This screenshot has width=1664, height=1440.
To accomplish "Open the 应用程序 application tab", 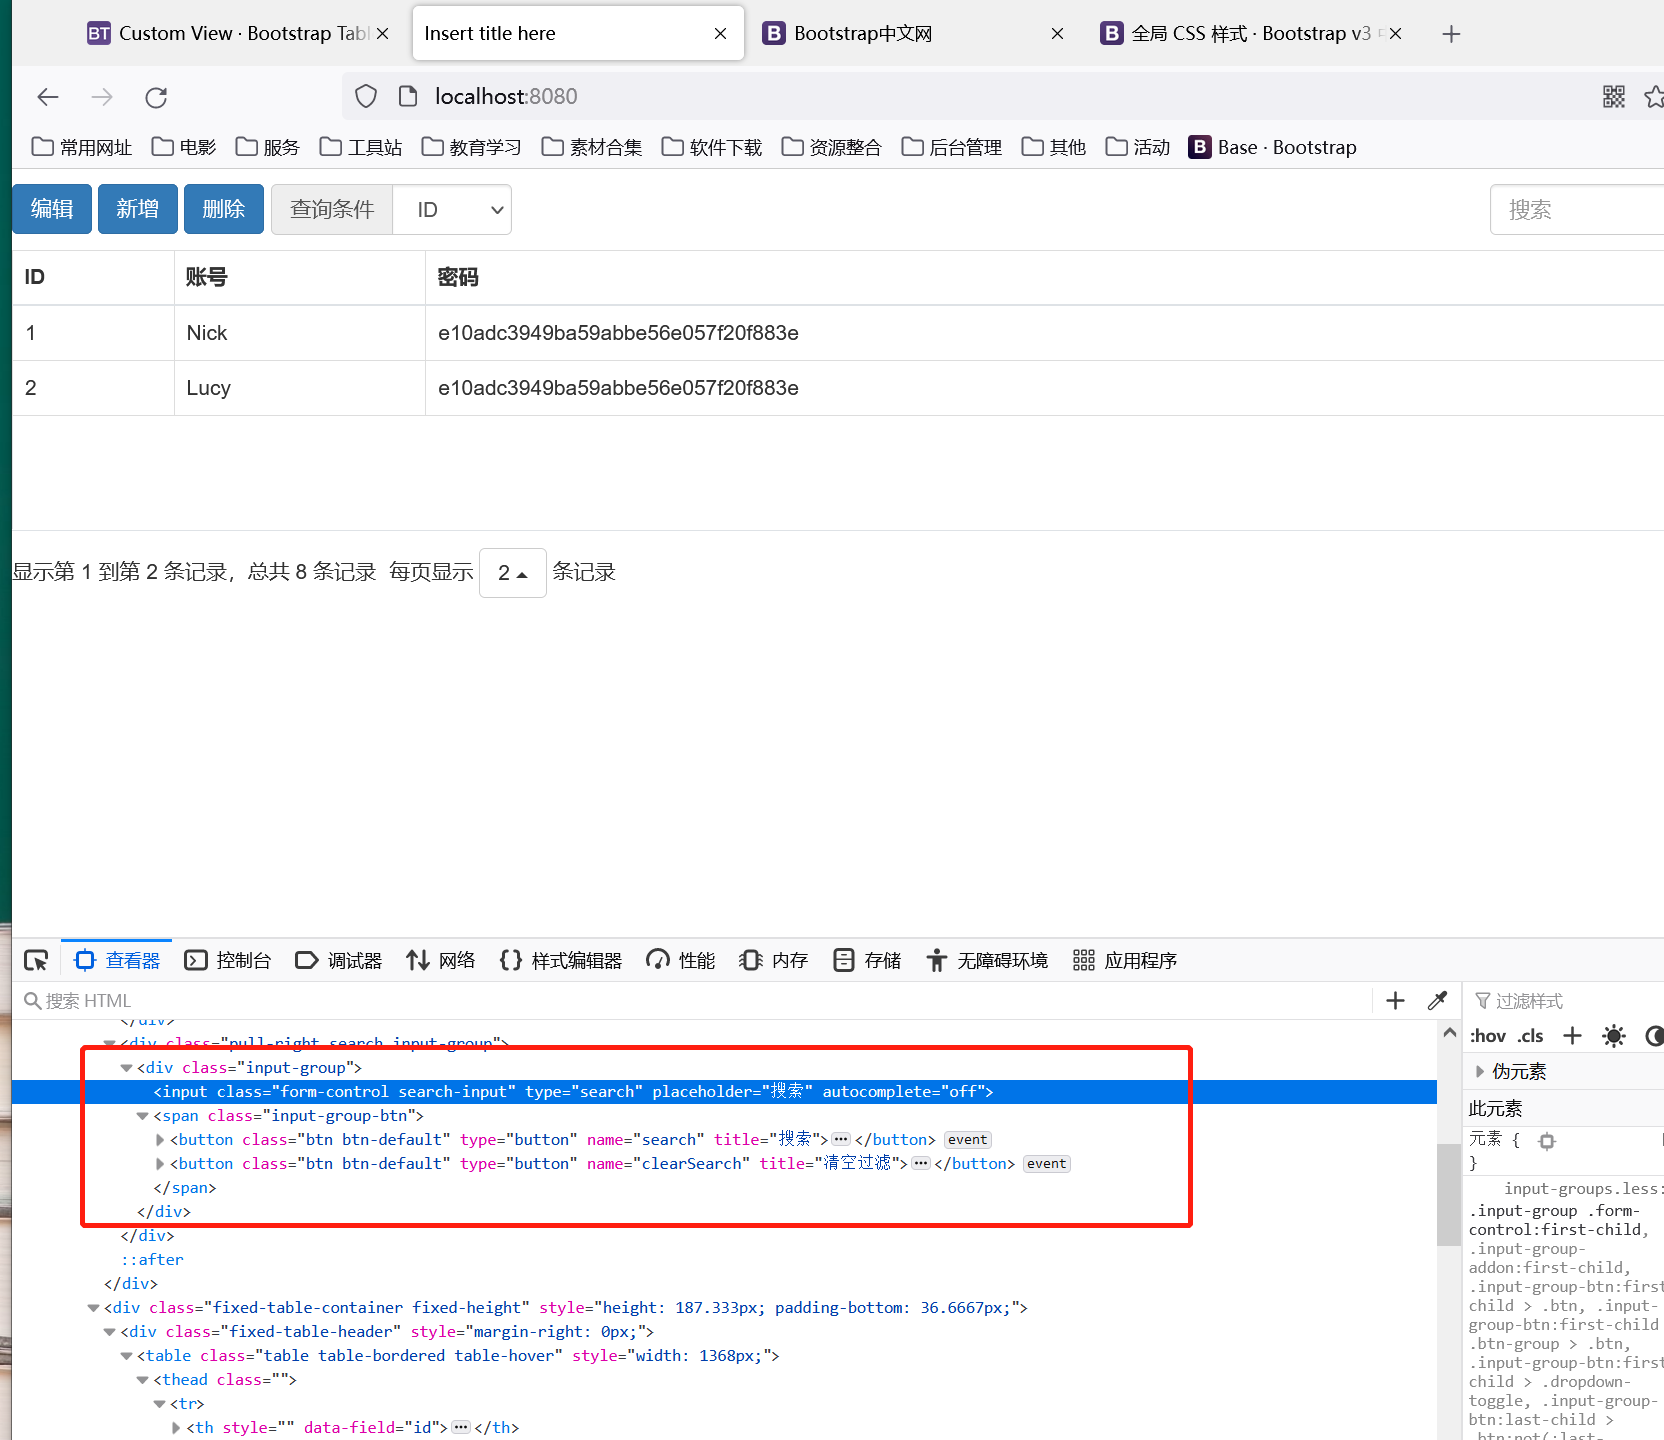I will click(x=1124, y=960).
